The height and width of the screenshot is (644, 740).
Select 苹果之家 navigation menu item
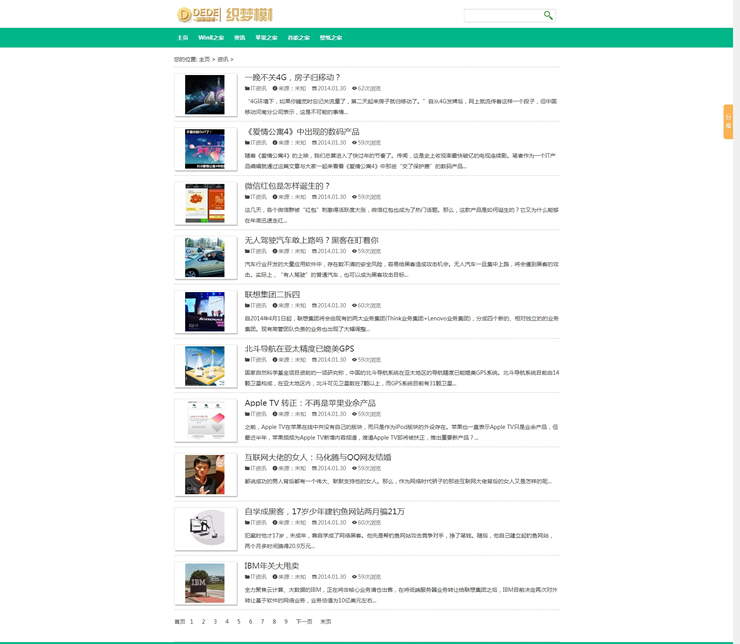point(266,37)
